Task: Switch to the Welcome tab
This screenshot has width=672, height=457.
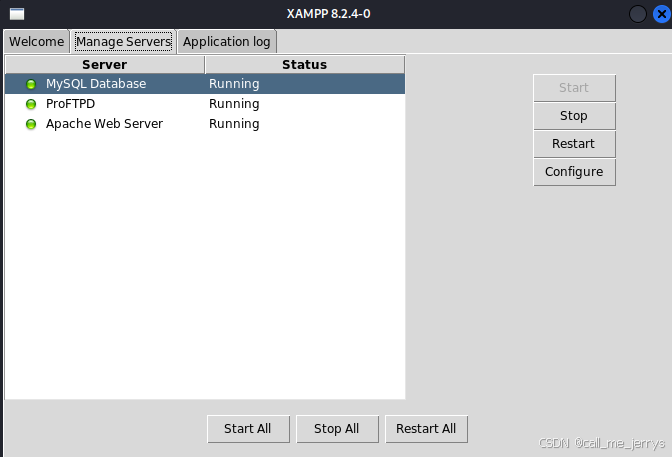Action: (x=36, y=42)
